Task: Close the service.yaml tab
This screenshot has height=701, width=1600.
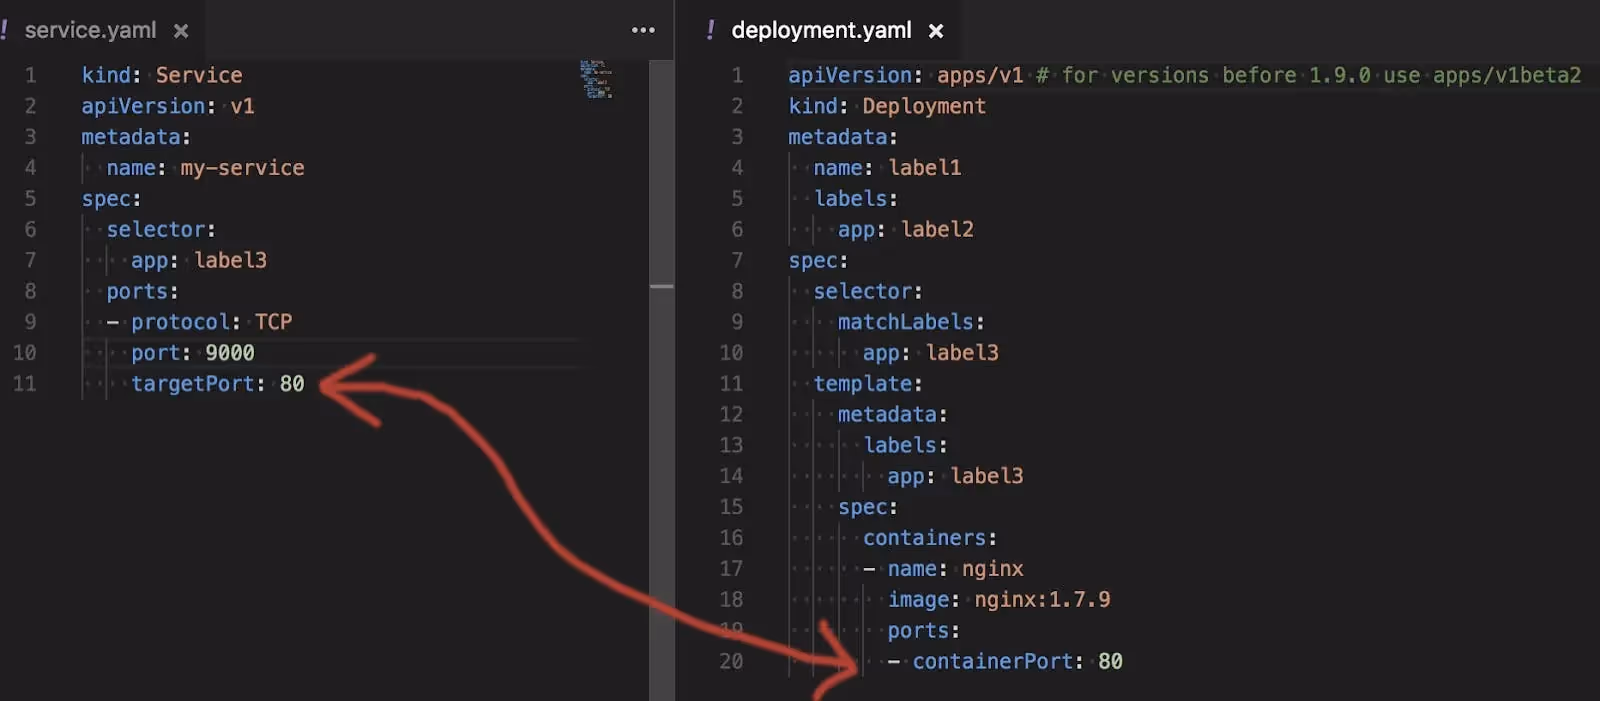Action: (181, 31)
